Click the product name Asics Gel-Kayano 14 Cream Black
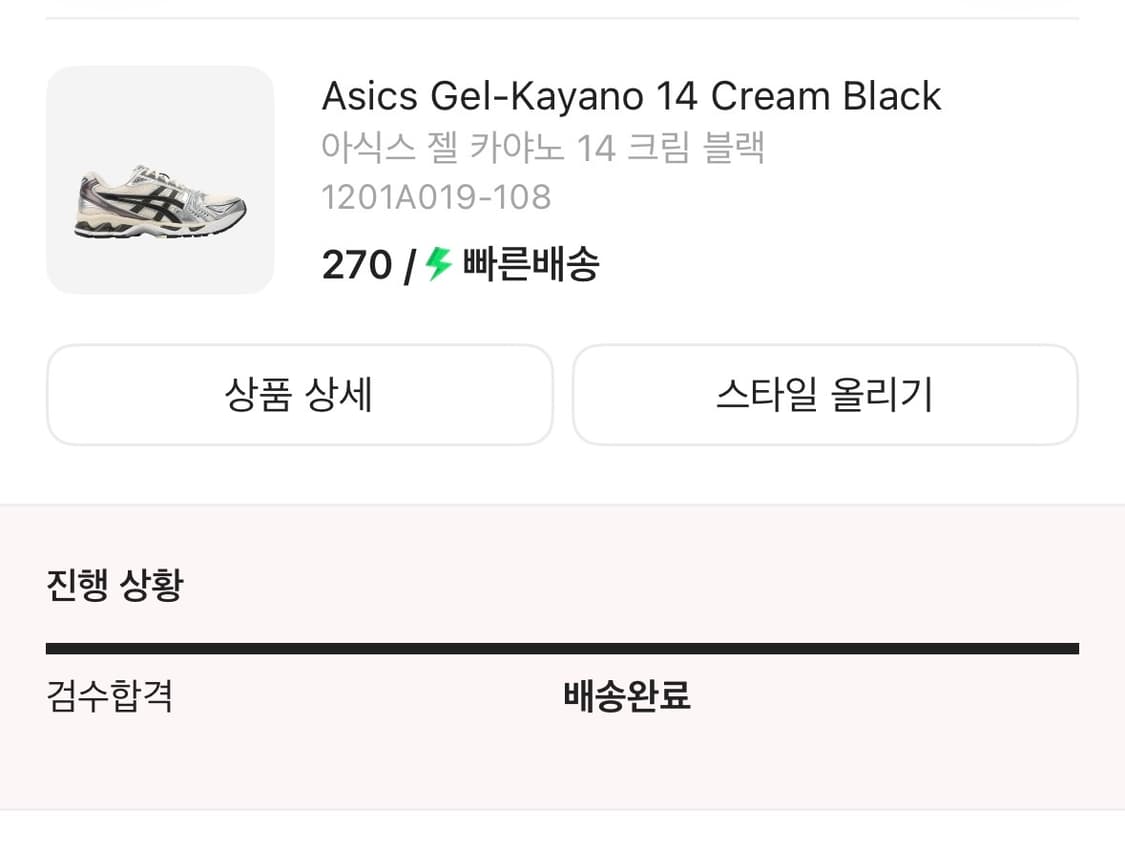The width and height of the screenshot is (1125, 845). 630,96
